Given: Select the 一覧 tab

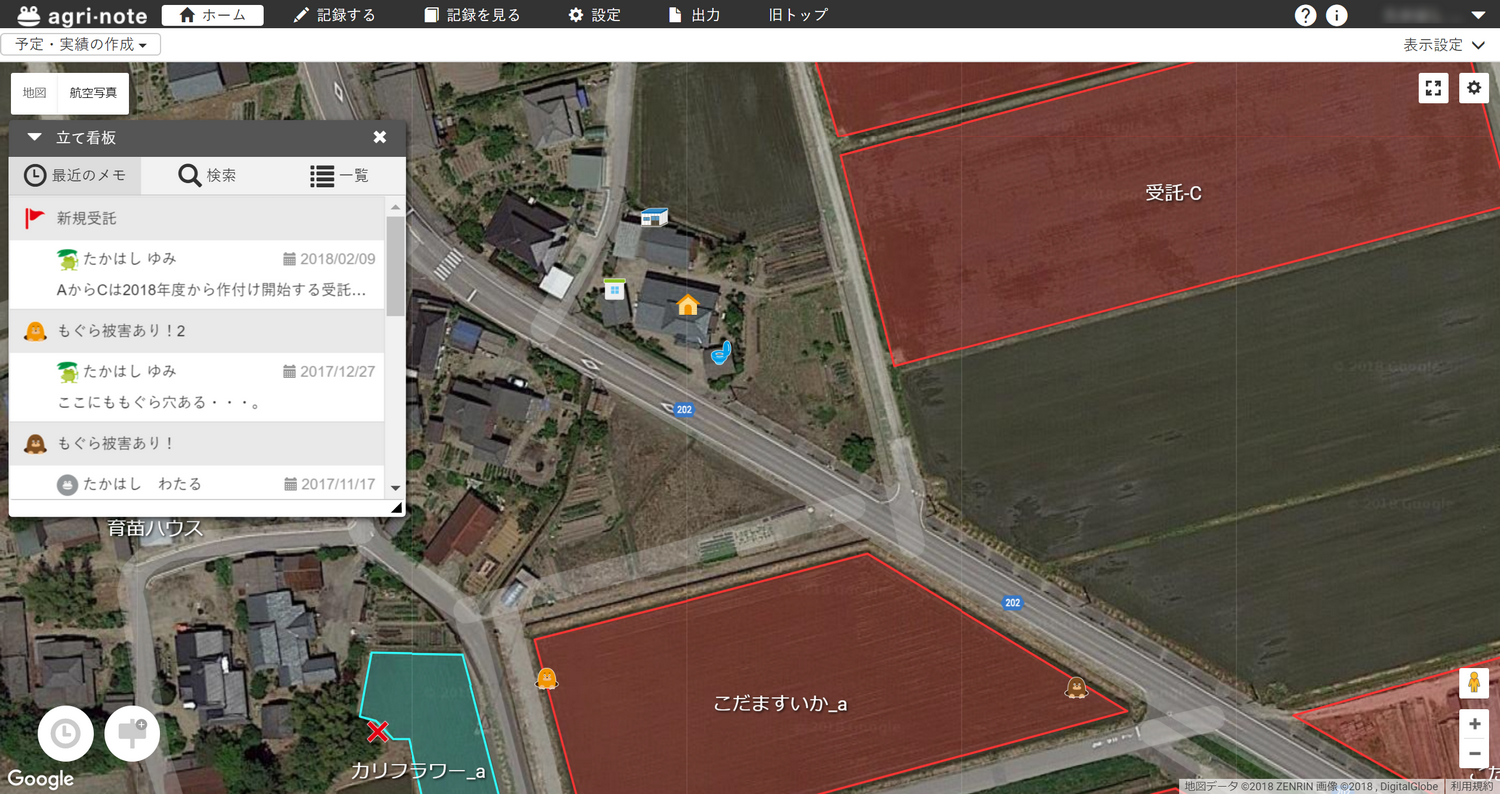Looking at the screenshot, I should point(339,175).
